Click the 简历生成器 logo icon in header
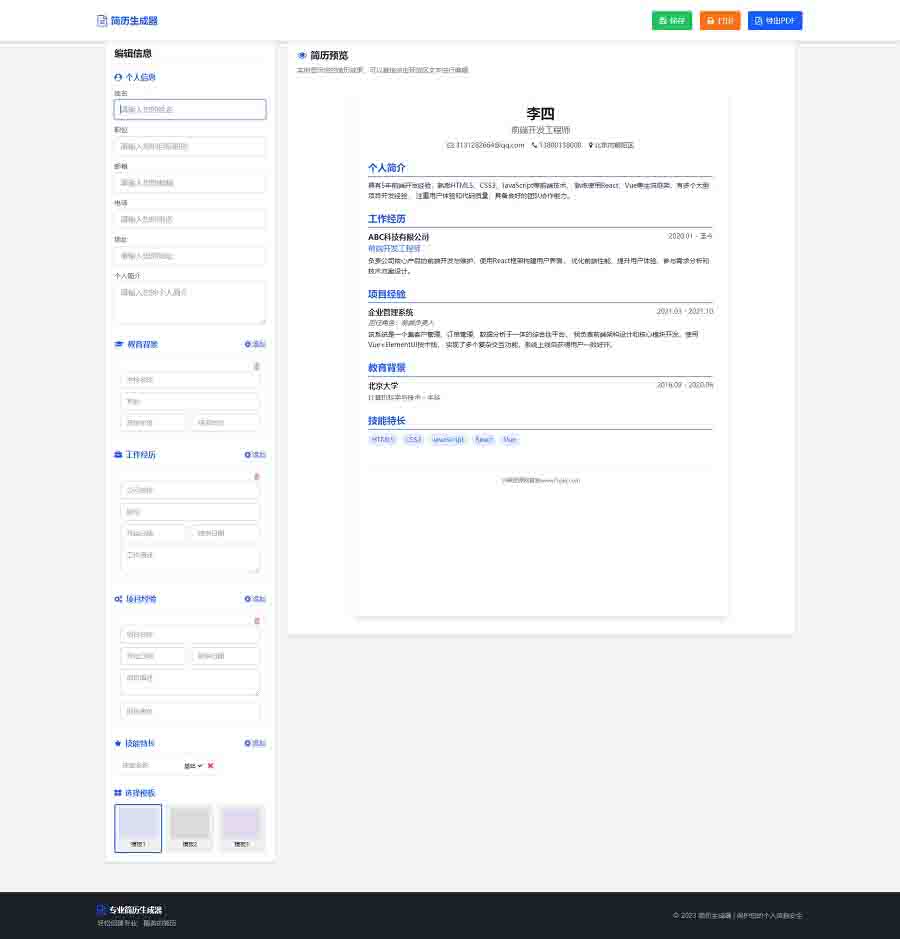 click(x=101, y=21)
